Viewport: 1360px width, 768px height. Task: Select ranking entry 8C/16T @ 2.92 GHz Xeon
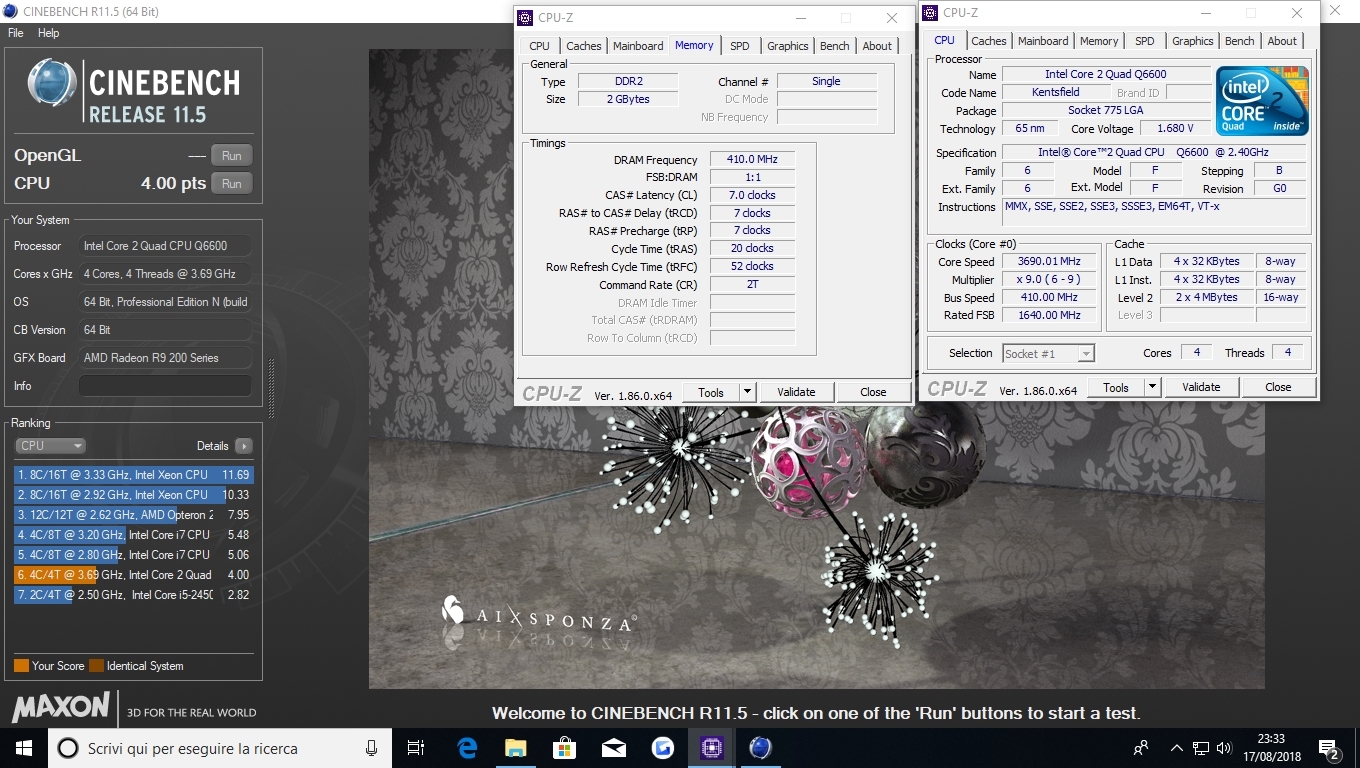[134, 495]
